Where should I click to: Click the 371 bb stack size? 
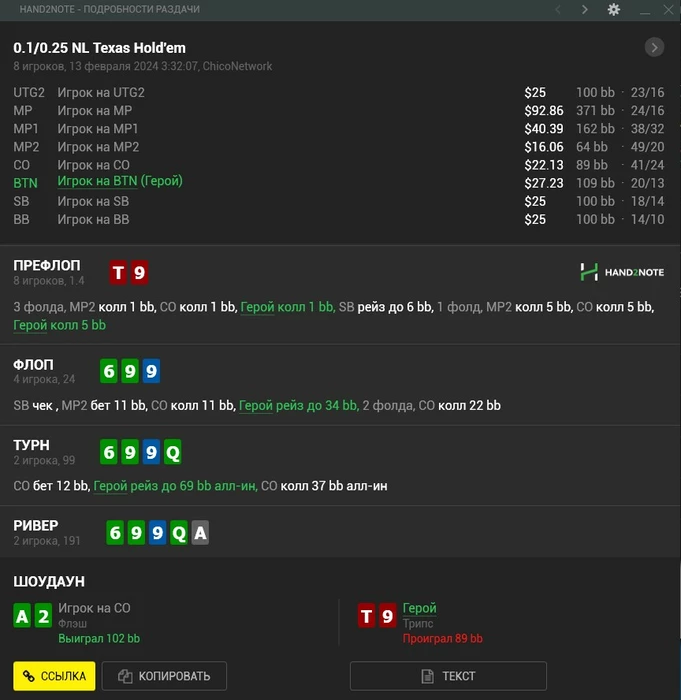(x=595, y=111)
